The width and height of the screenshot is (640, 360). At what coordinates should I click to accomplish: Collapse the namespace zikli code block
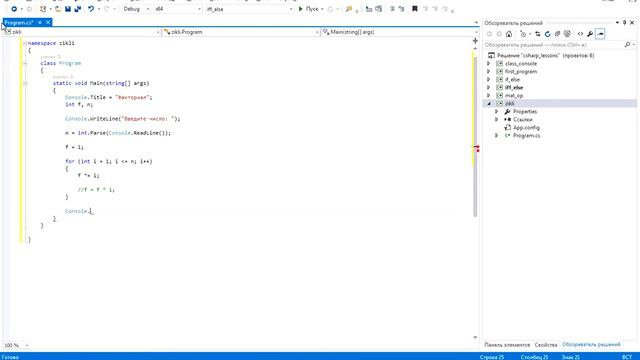click(x=25, y=43)
